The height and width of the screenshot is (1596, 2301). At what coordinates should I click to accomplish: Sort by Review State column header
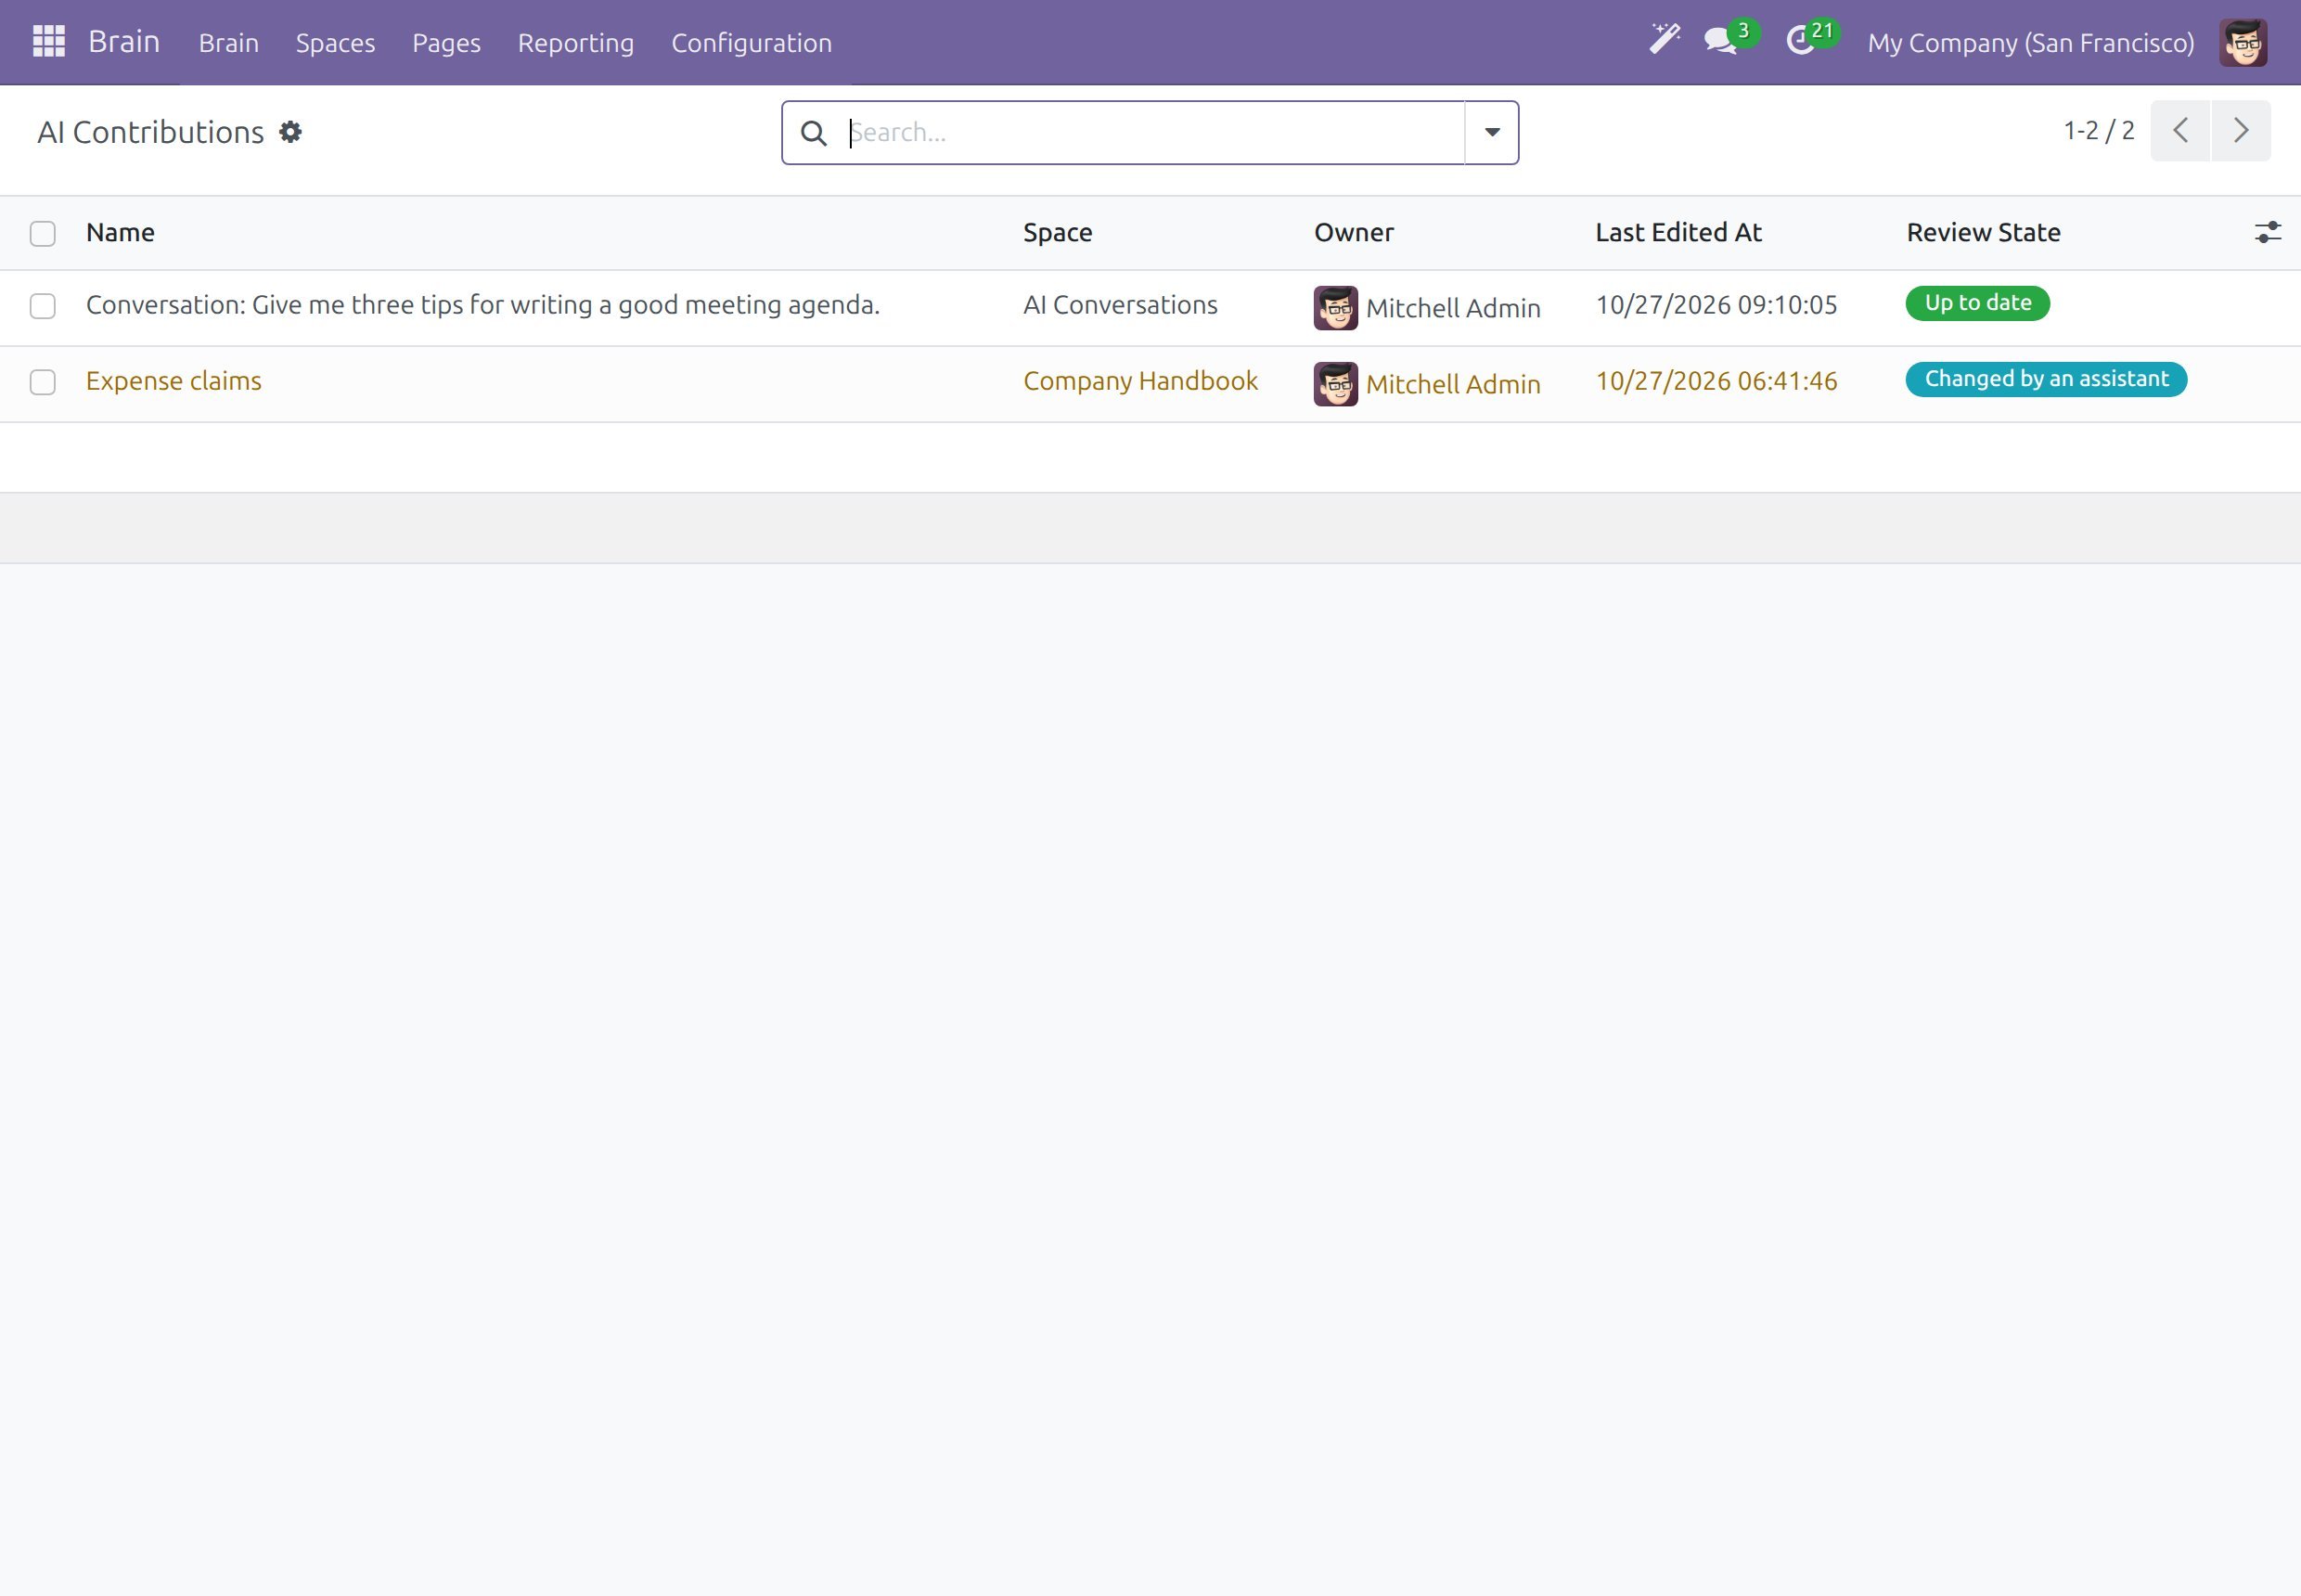pos(1983,233)
